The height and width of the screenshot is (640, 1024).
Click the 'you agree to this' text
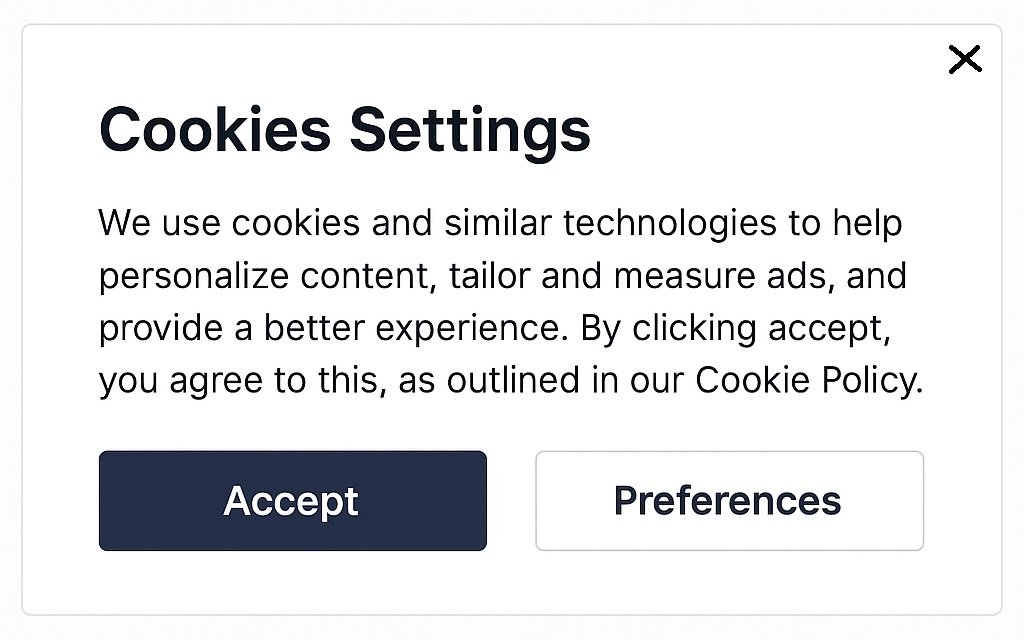[238, 381]
